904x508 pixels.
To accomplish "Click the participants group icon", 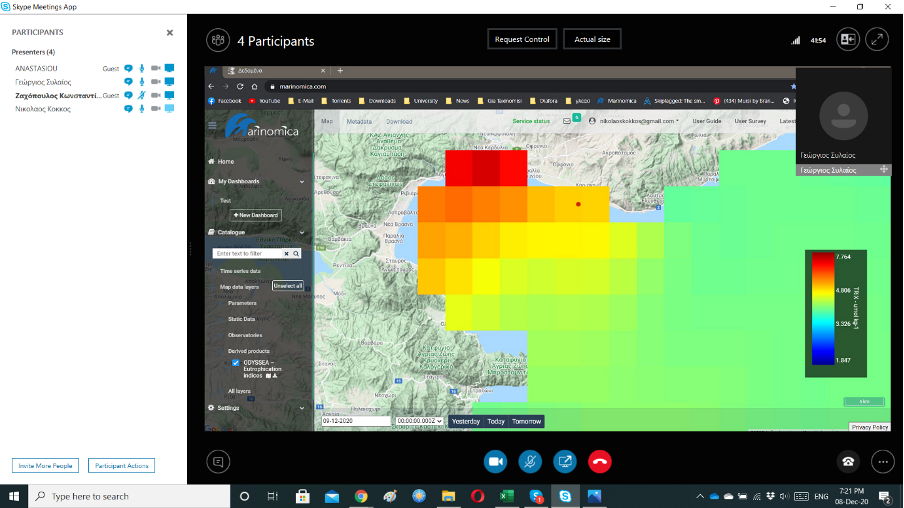I will [217, 40].
